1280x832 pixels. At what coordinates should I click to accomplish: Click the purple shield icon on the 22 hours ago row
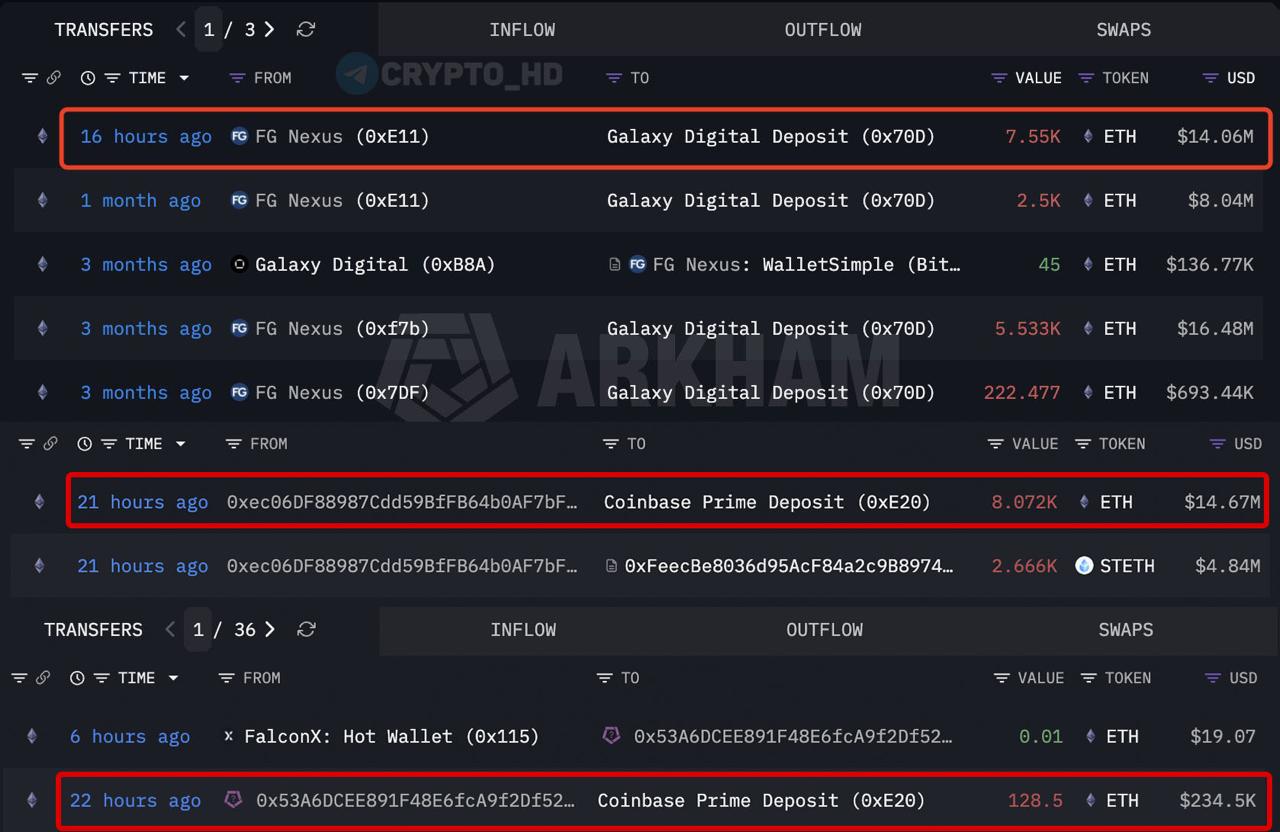pyautogui.click(x=233, y=800)
